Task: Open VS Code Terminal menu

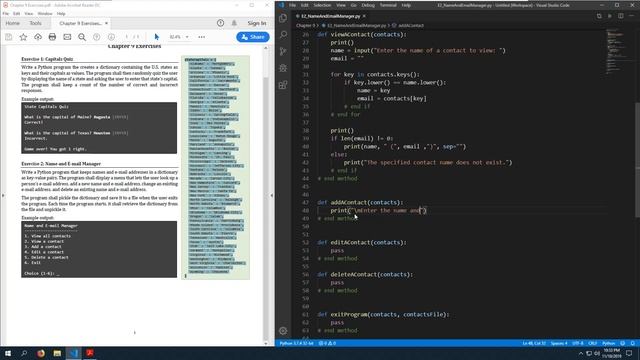Action: (388, 5)
